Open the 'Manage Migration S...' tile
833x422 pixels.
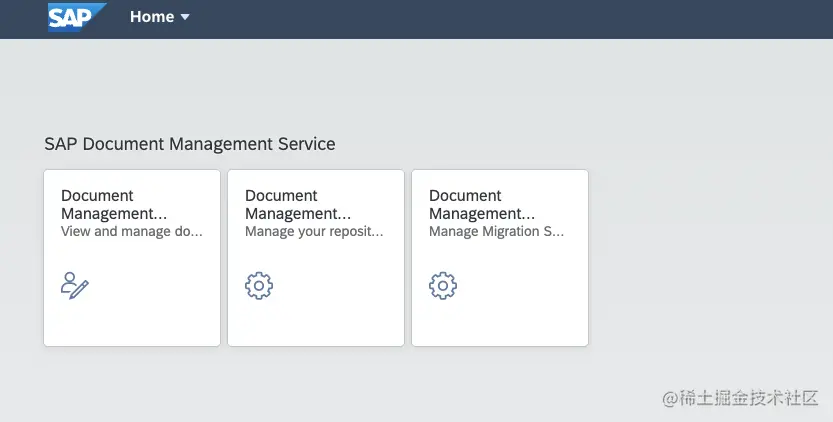coord(500,258)
